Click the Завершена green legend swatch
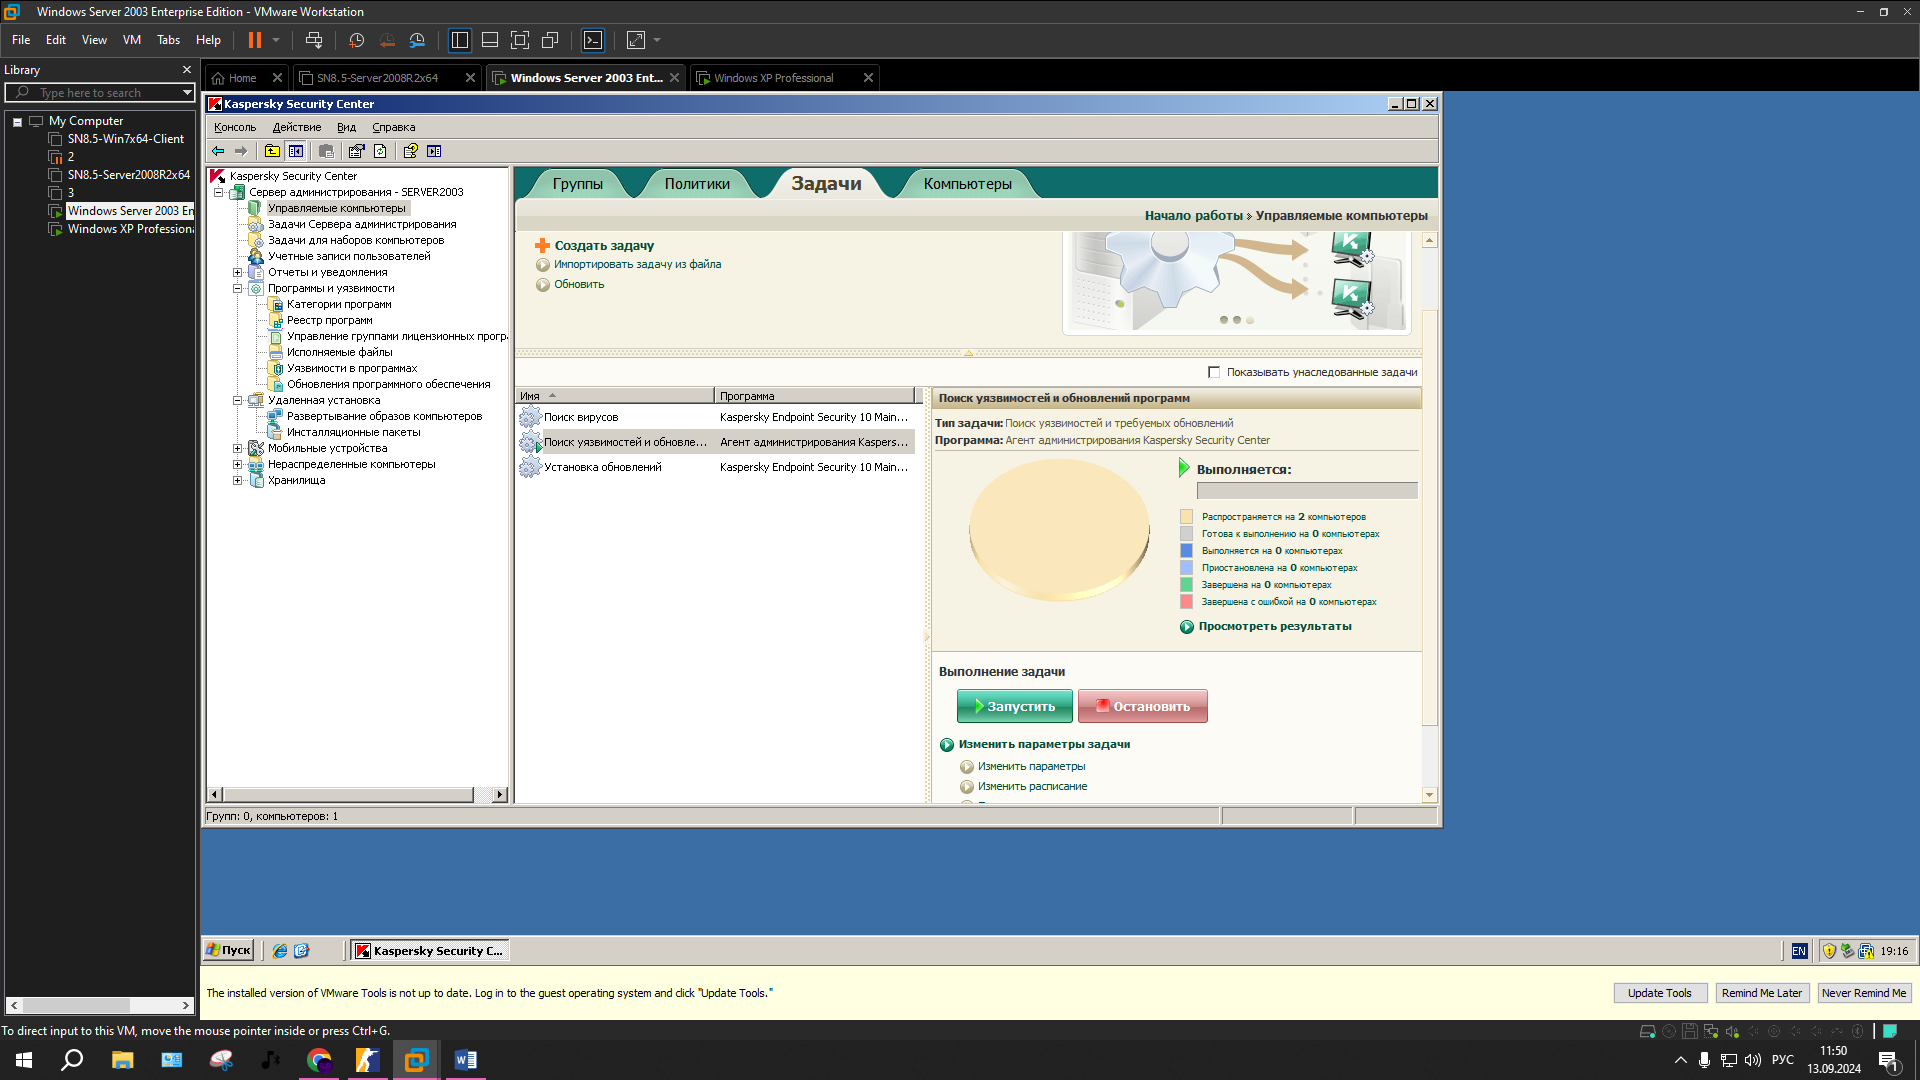 tap(1186, 585)
